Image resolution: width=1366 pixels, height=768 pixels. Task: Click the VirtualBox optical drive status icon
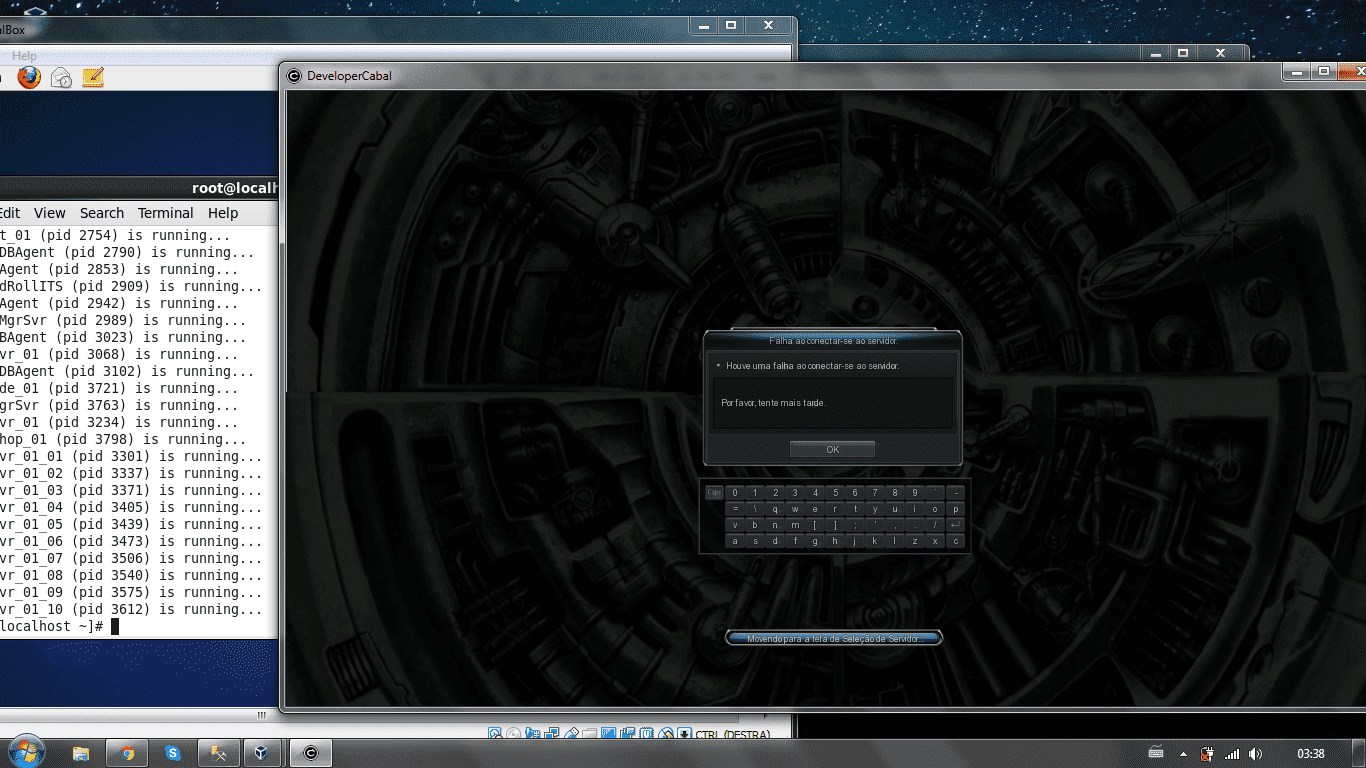[513, 734]
